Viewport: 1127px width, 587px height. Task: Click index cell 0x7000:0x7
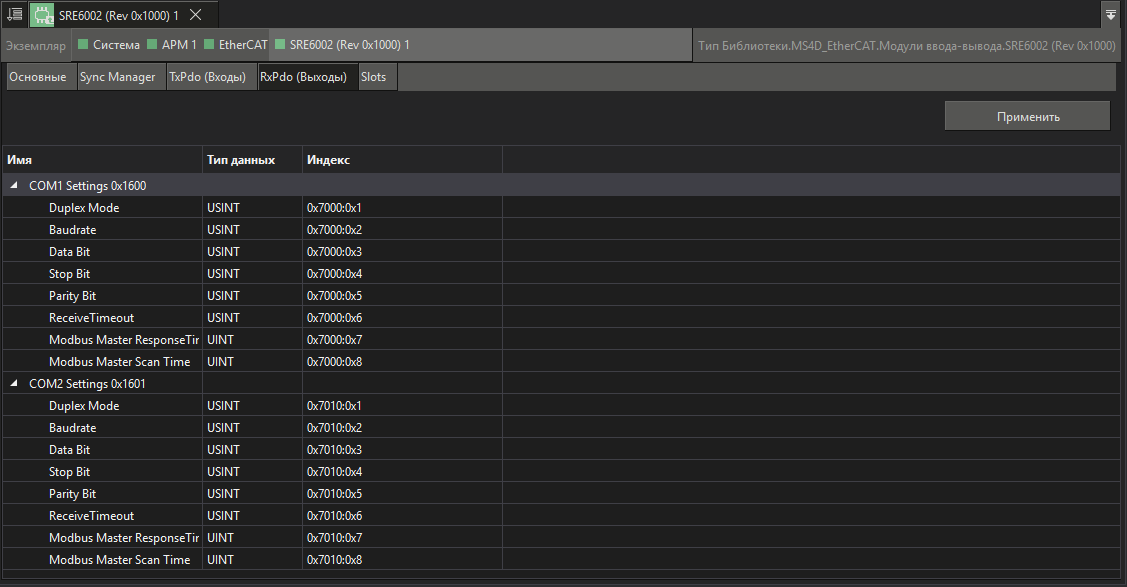(402, 340)
